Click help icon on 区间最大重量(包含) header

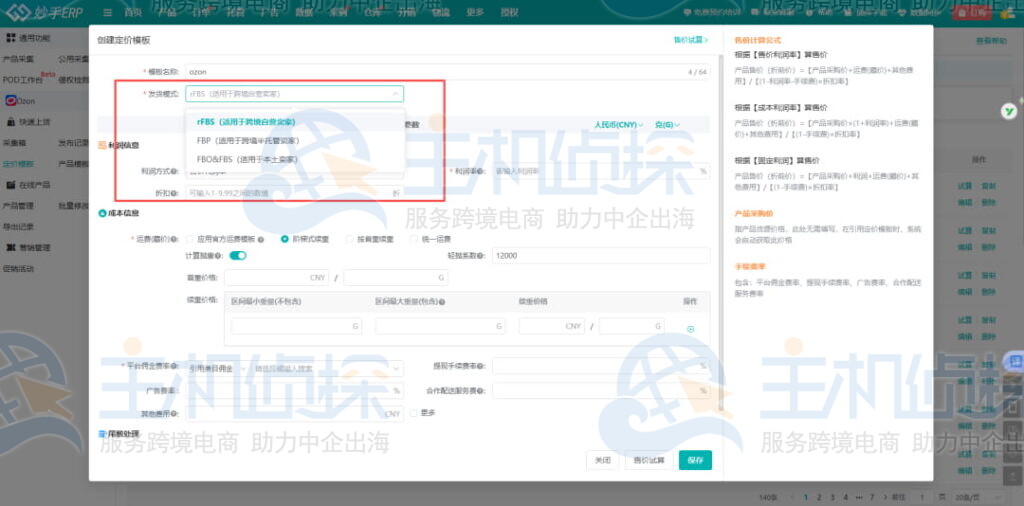[x=442, y=302]
